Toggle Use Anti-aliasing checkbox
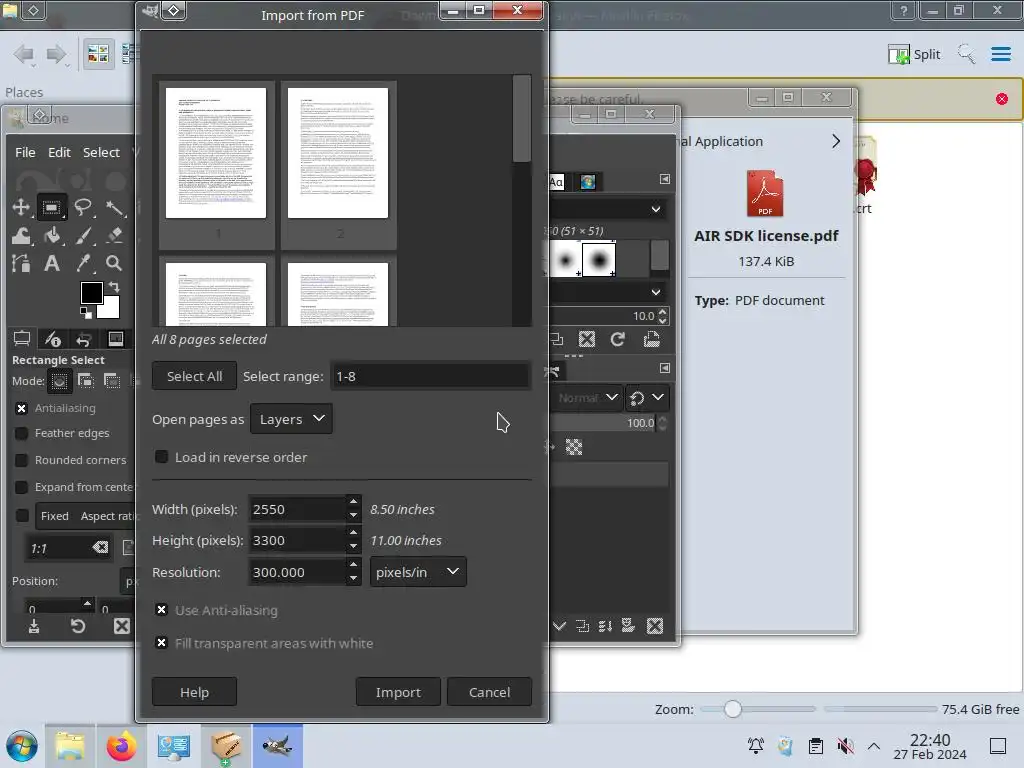The image size is (1024, 768). (161, 610)
